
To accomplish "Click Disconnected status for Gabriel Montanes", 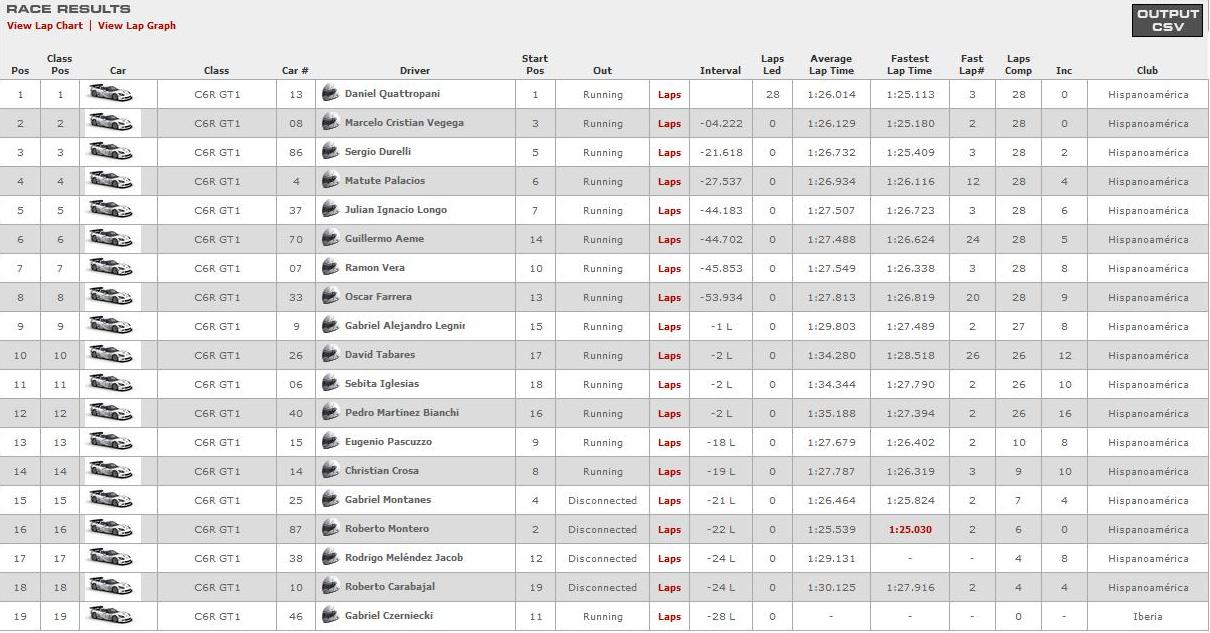I will 602,501.
